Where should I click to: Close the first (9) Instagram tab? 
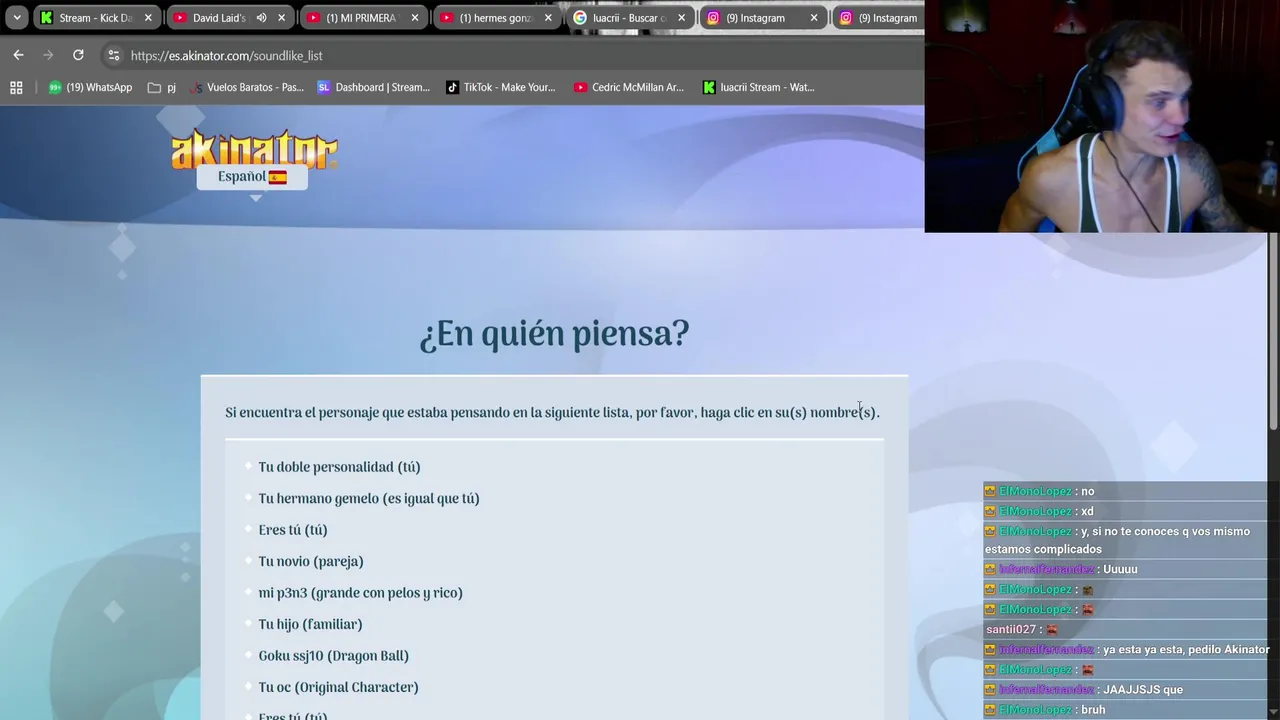pyautogui.click(x=814, y=18)
